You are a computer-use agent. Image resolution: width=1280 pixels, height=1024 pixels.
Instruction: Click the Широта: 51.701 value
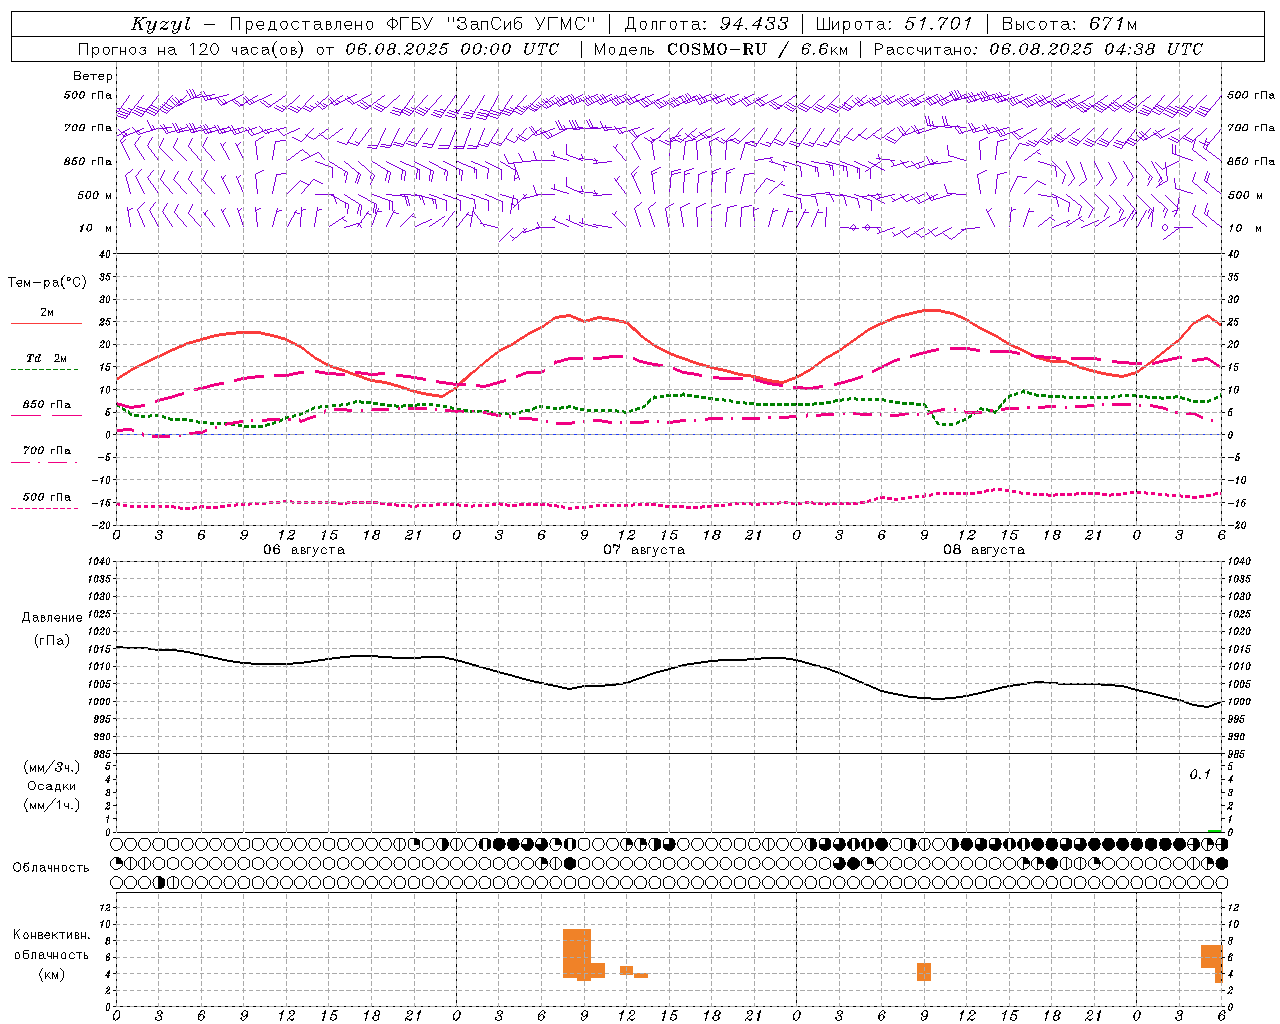click(x=894, y=24)
